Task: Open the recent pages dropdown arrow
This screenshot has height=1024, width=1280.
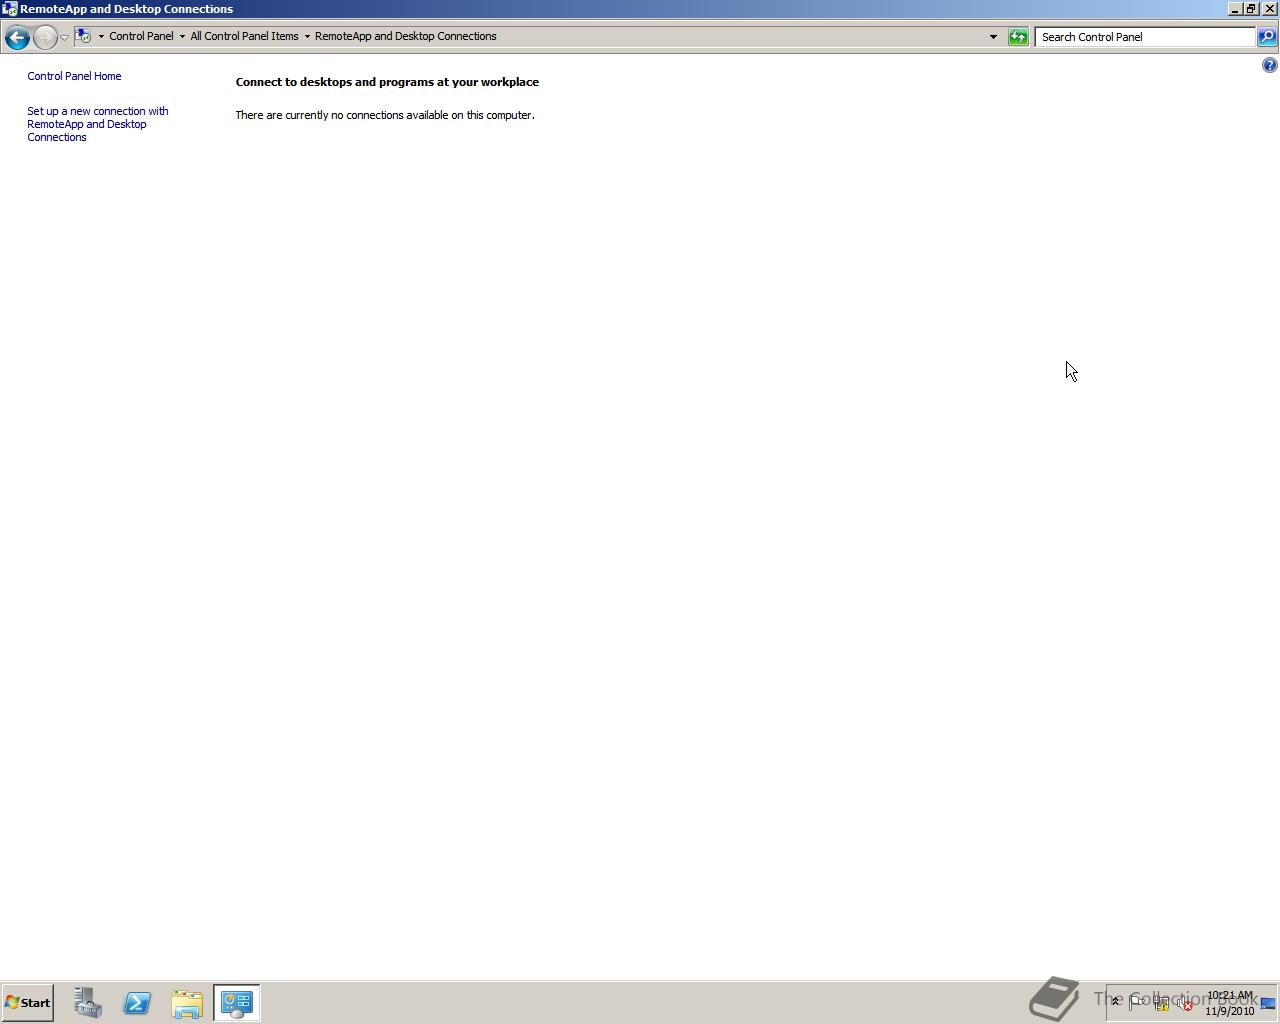Action: 64,38
